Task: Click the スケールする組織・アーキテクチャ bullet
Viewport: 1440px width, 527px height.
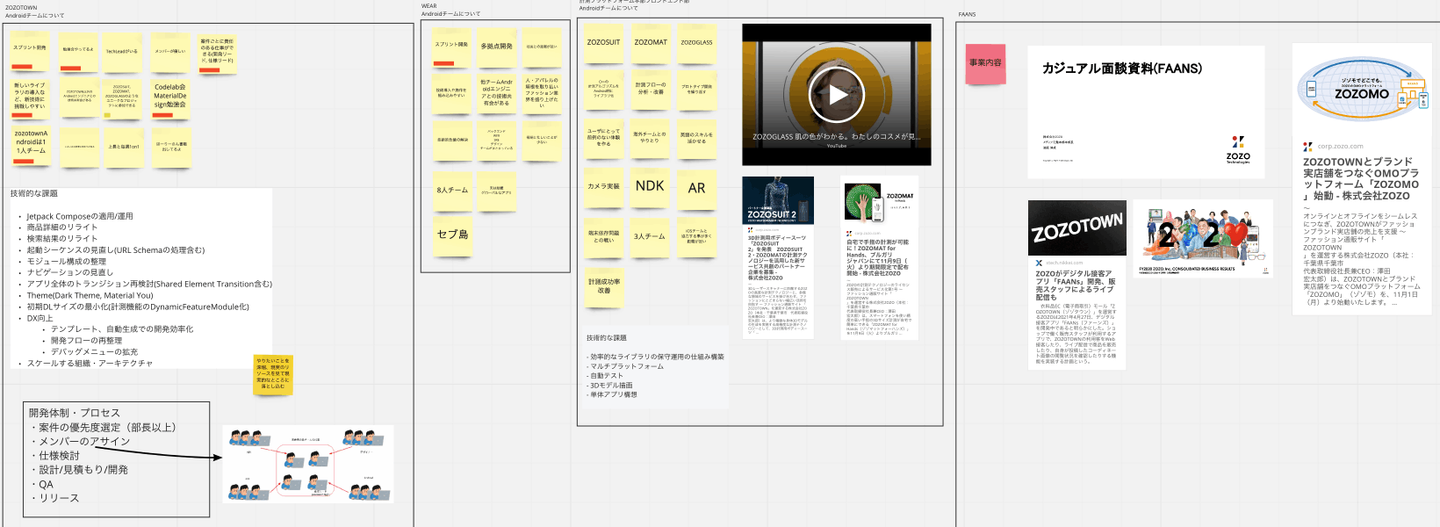Action: (x=90, y=363)
